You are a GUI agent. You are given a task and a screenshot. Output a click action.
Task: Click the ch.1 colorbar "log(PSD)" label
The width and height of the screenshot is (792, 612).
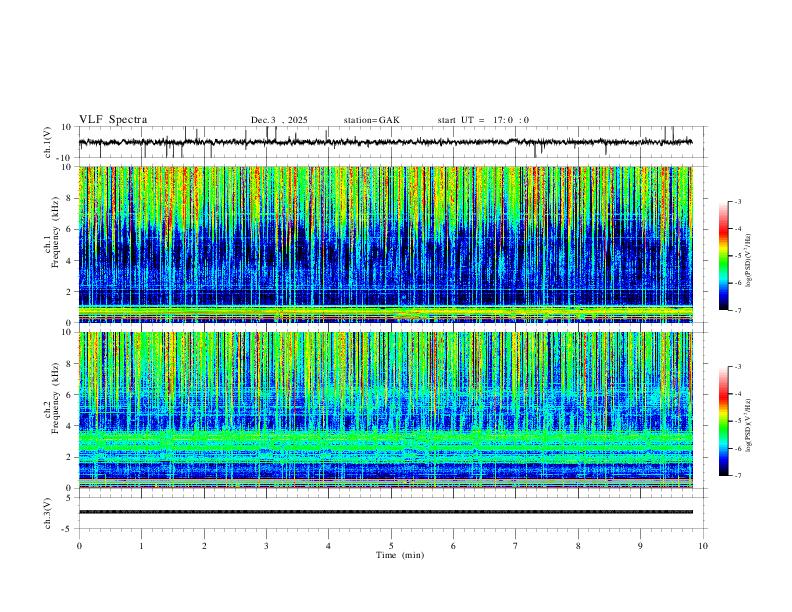coord(749,261)
